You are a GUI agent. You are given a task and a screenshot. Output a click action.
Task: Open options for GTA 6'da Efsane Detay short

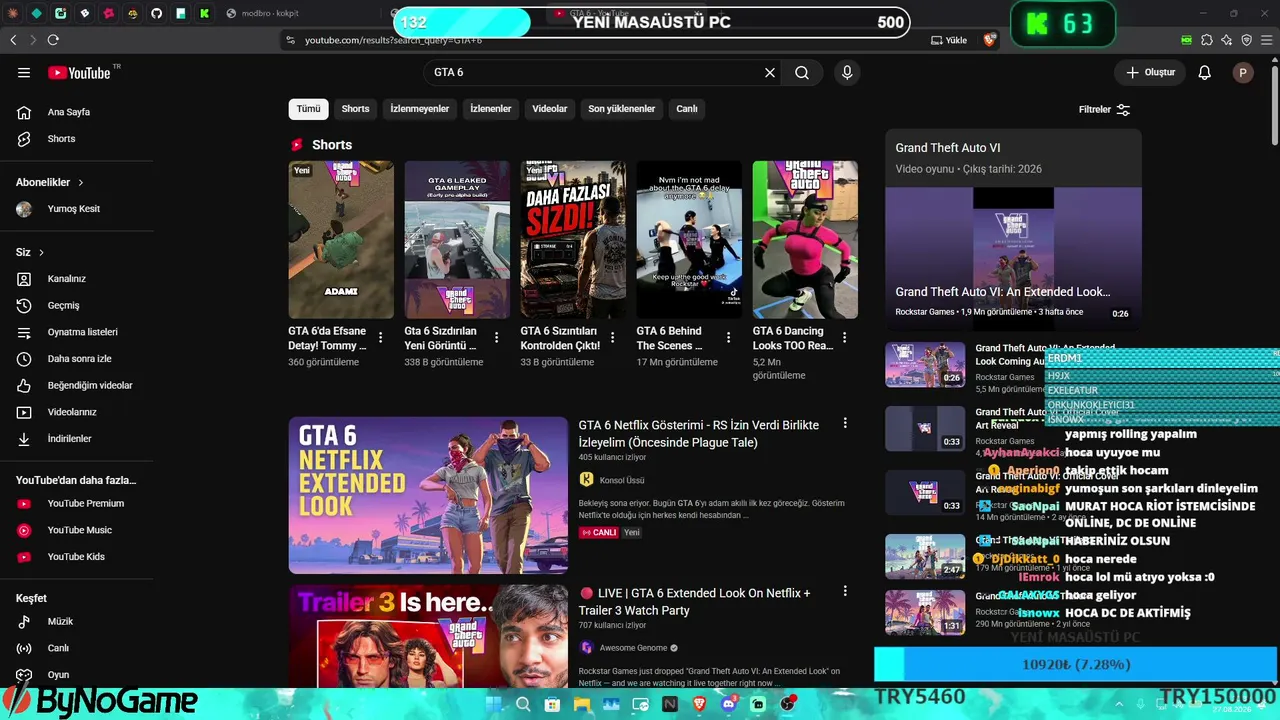click(381, 338)
